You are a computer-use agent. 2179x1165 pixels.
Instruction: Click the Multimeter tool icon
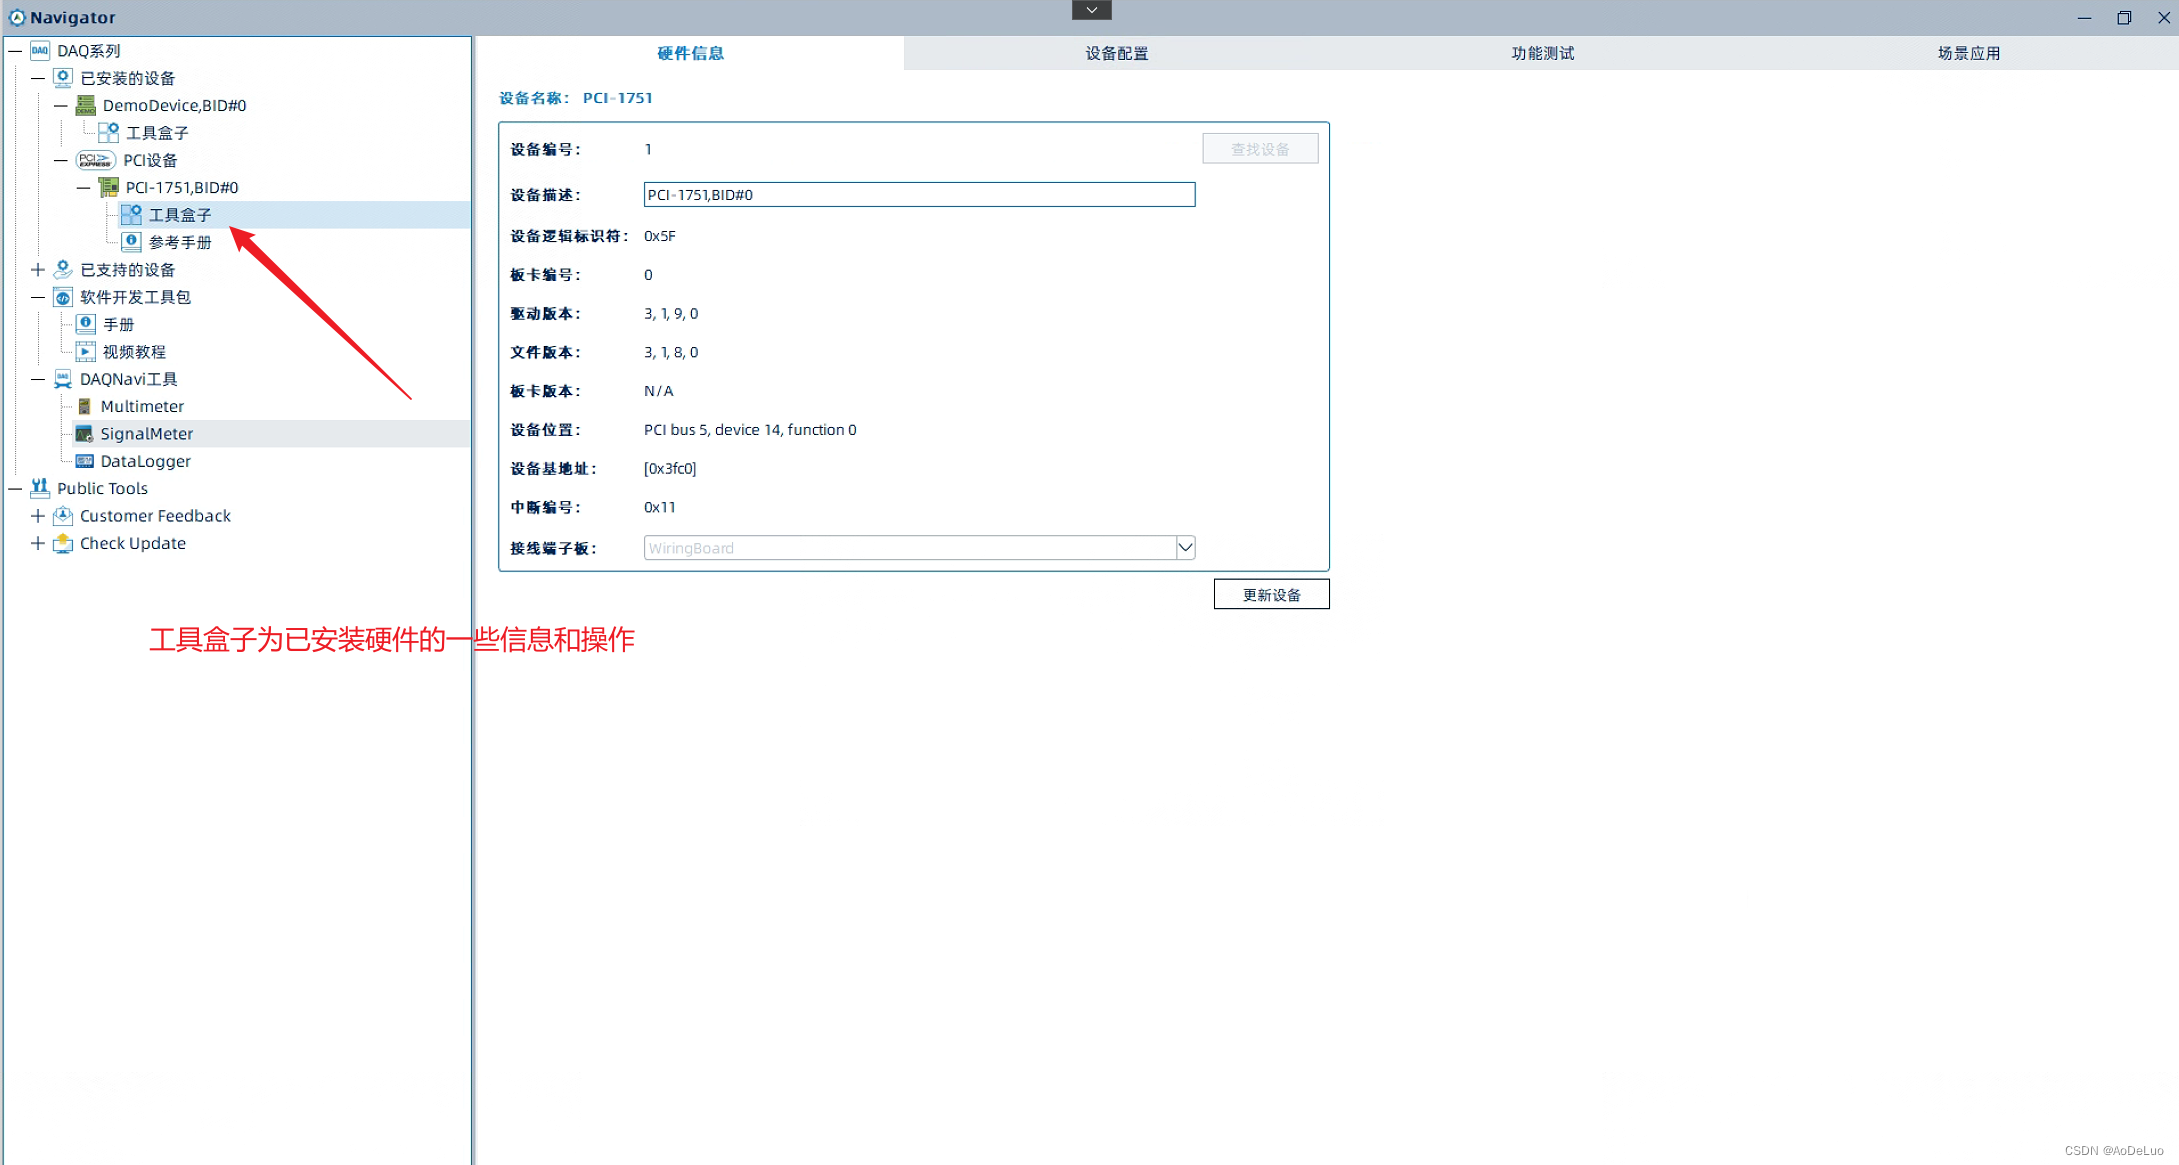85,406
